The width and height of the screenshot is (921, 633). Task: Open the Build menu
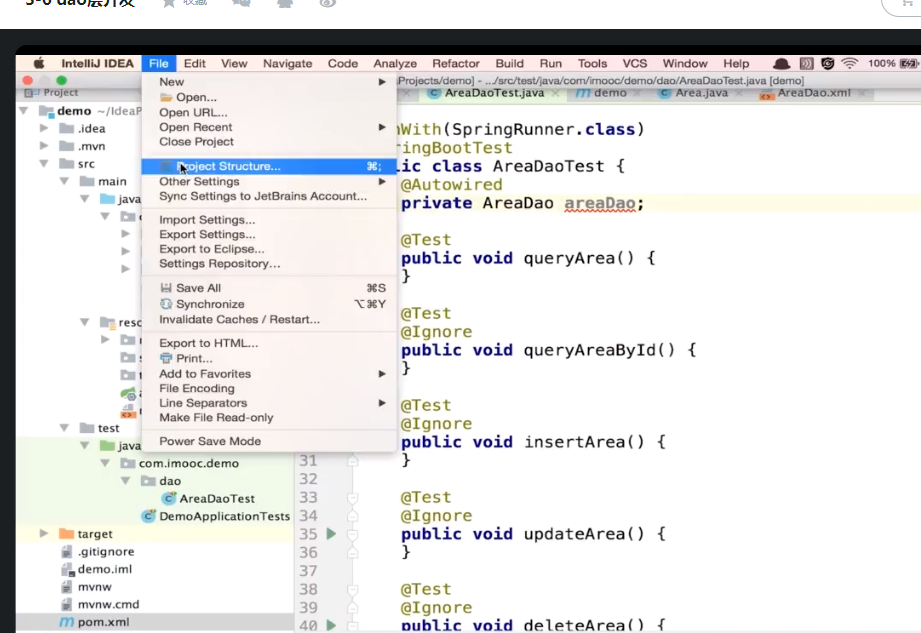509,63
